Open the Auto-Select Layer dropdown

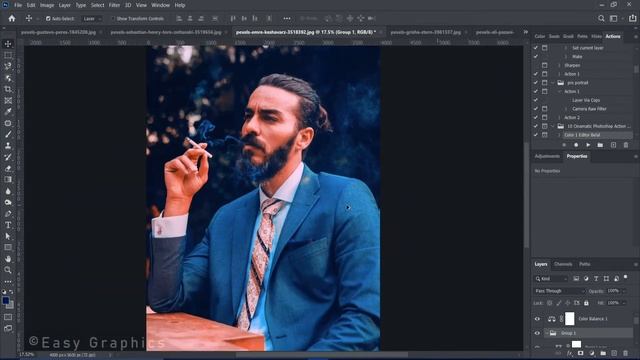coord(91,19)
